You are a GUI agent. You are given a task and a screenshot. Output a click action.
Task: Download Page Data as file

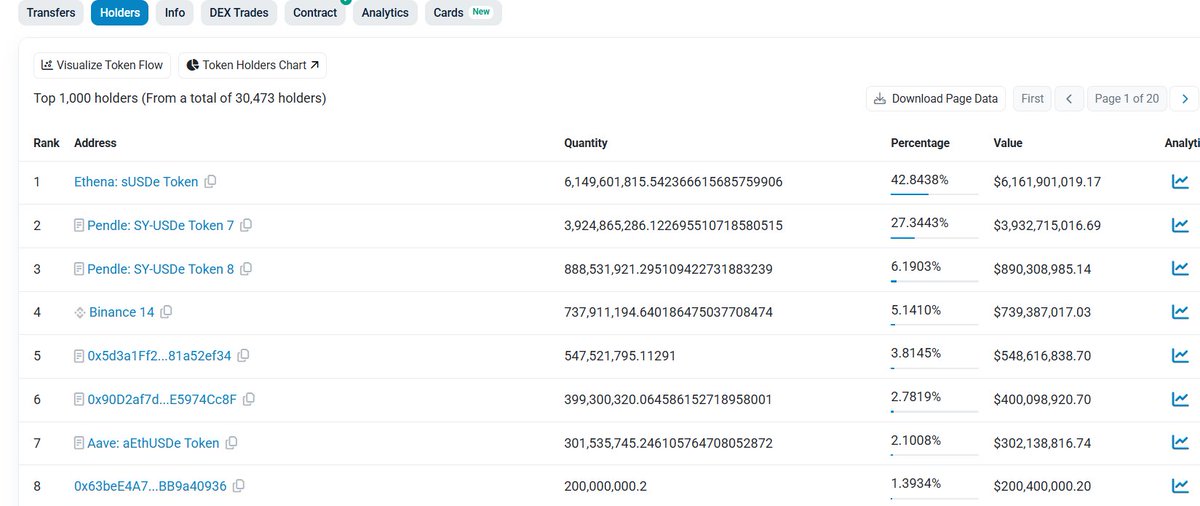[936, 98]
